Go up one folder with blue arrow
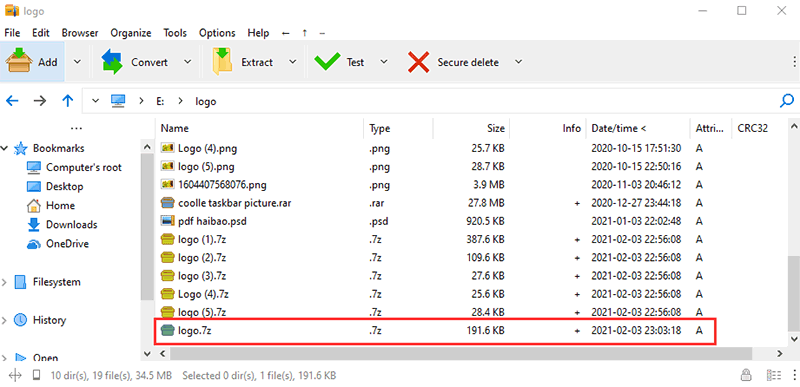This screenshot has width=800, height=387. tap(67, 100)
